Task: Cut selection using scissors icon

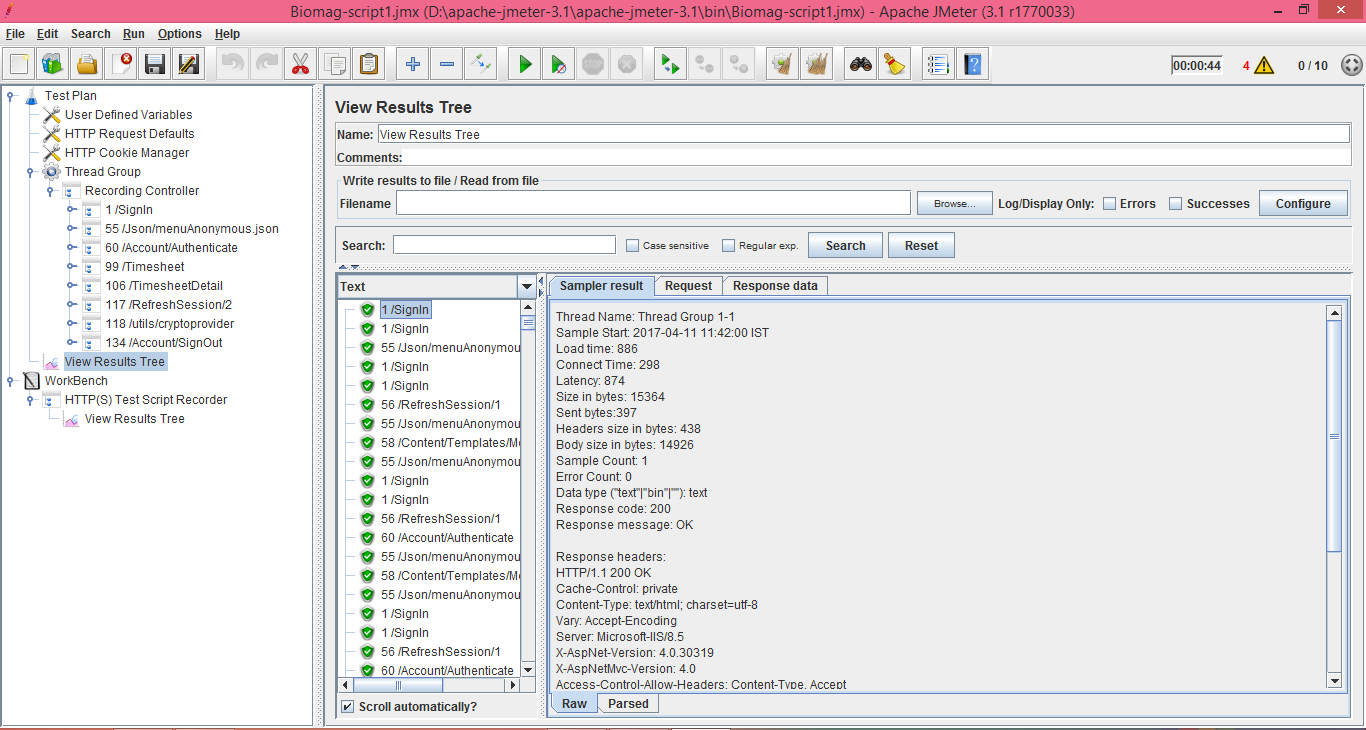Action: 300,65
